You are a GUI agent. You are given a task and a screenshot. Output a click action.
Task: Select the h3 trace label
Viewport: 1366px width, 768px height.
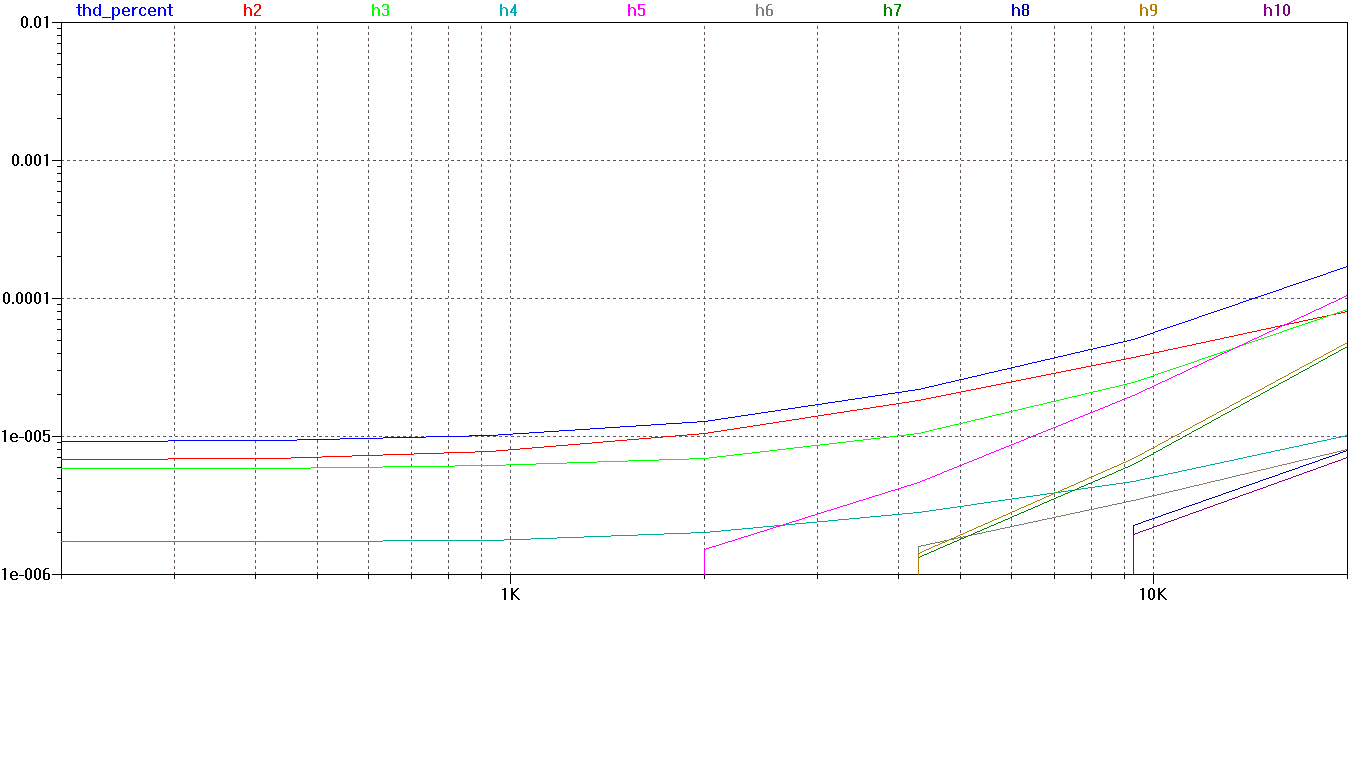click(380, 11)
